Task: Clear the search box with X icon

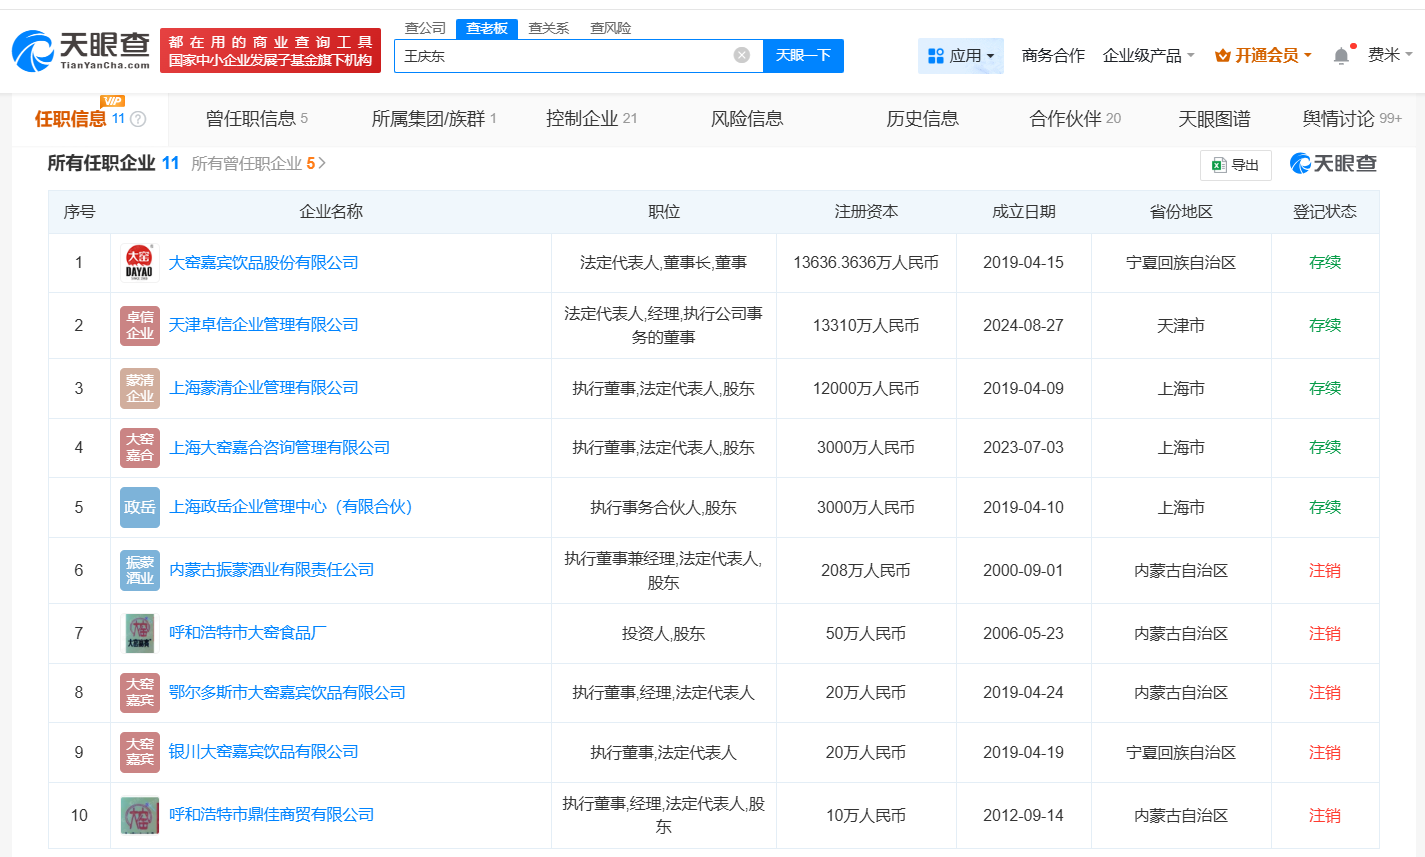Action: tap(741, 55)
